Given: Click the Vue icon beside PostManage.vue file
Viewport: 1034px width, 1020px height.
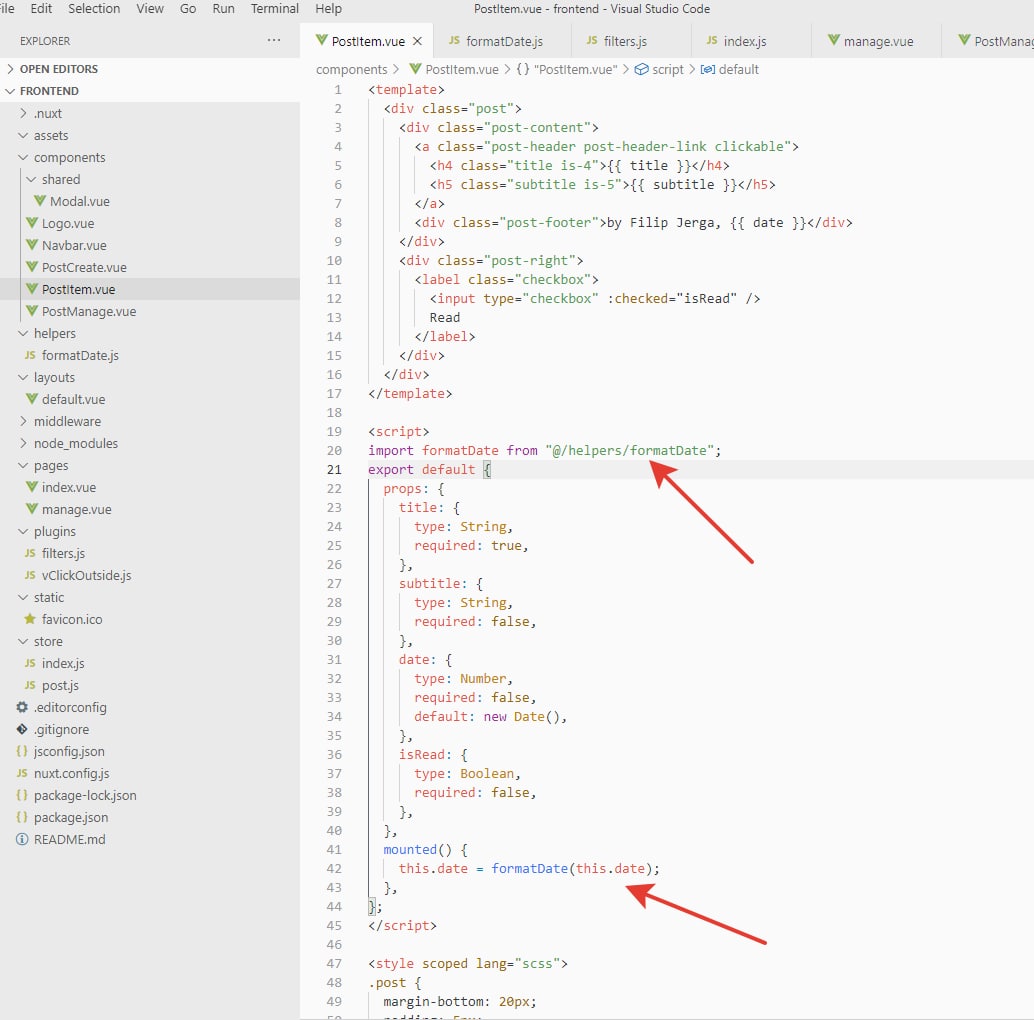Looking at the screenshot, I should coord(32,311).
